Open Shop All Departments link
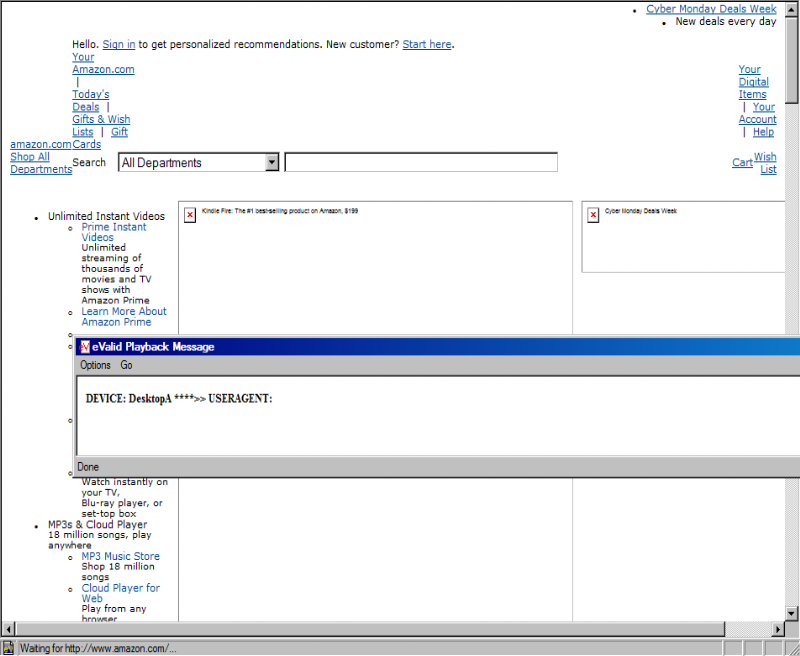 41,163
